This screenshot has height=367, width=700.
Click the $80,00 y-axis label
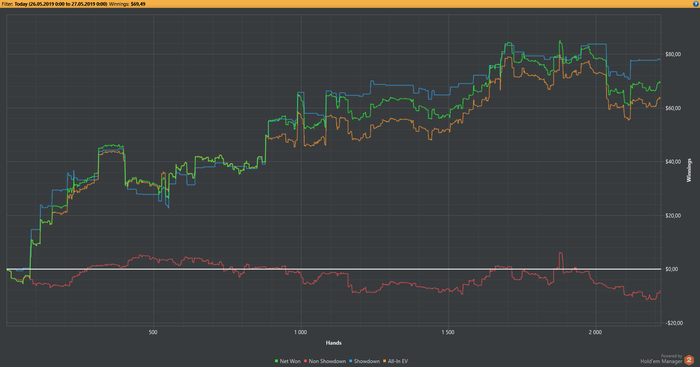[x=673, y=54]
